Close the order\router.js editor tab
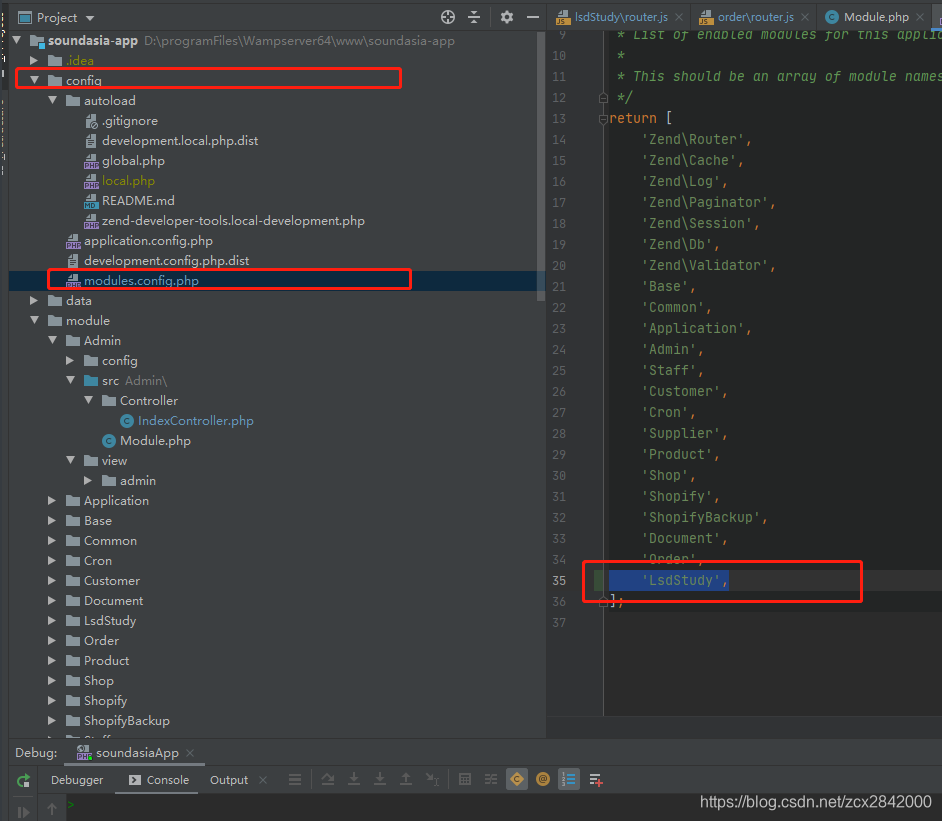 [x=805, y=17]
